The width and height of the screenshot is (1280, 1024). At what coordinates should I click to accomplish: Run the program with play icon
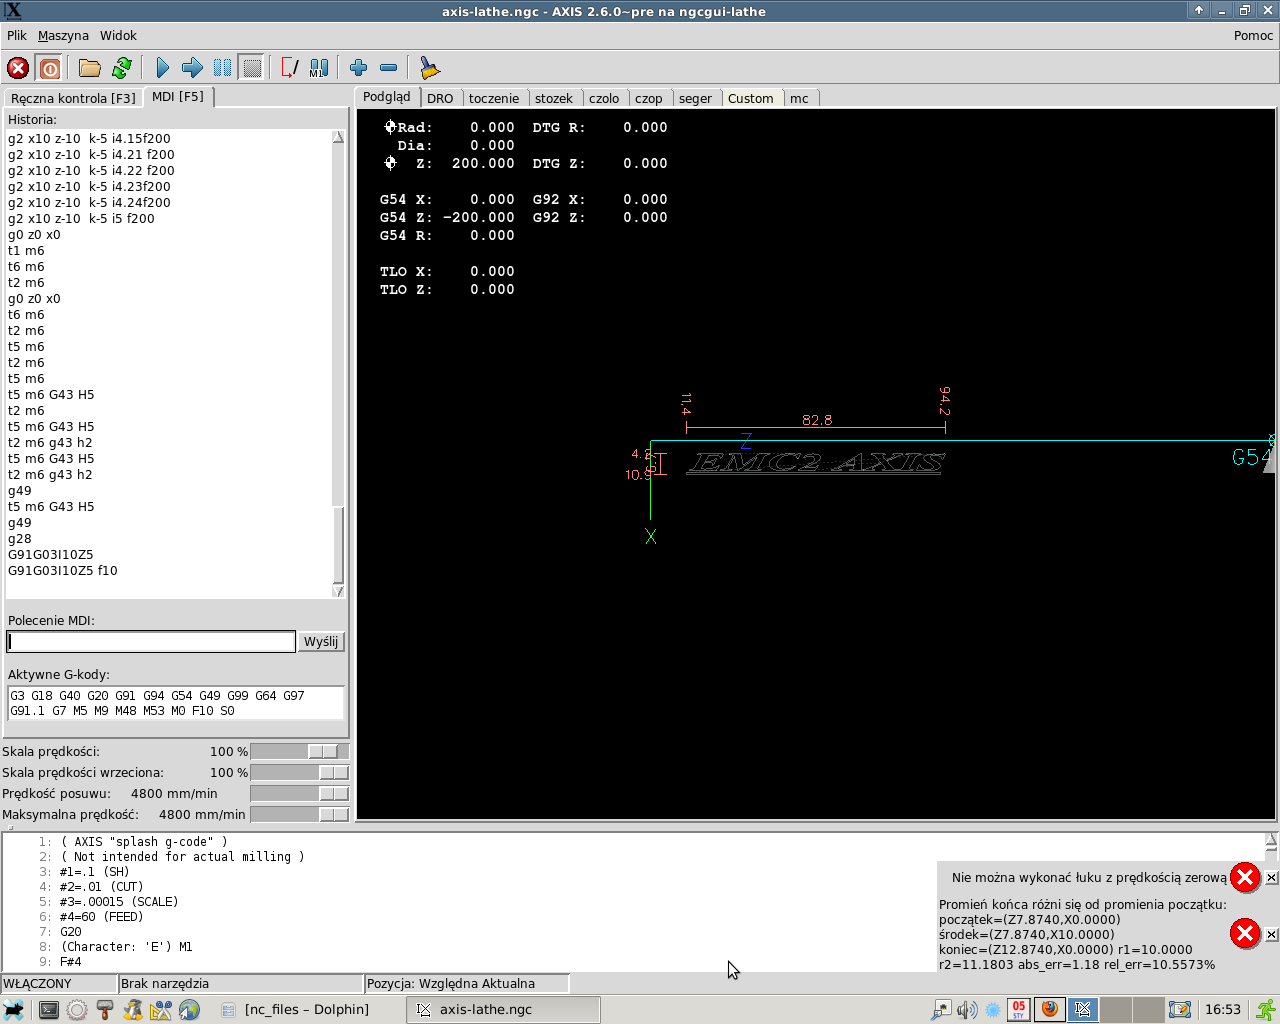162,68
